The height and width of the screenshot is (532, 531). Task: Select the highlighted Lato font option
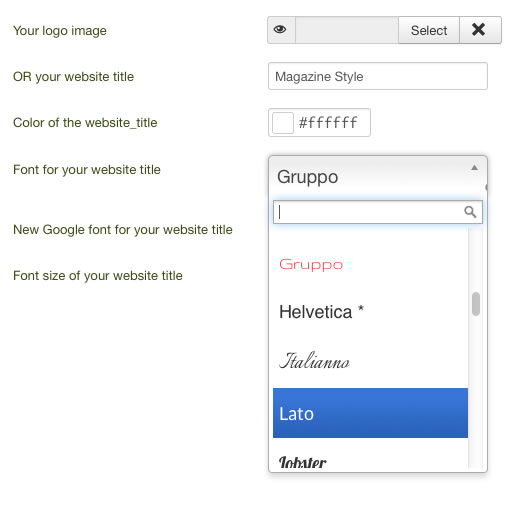click(370, 413)
